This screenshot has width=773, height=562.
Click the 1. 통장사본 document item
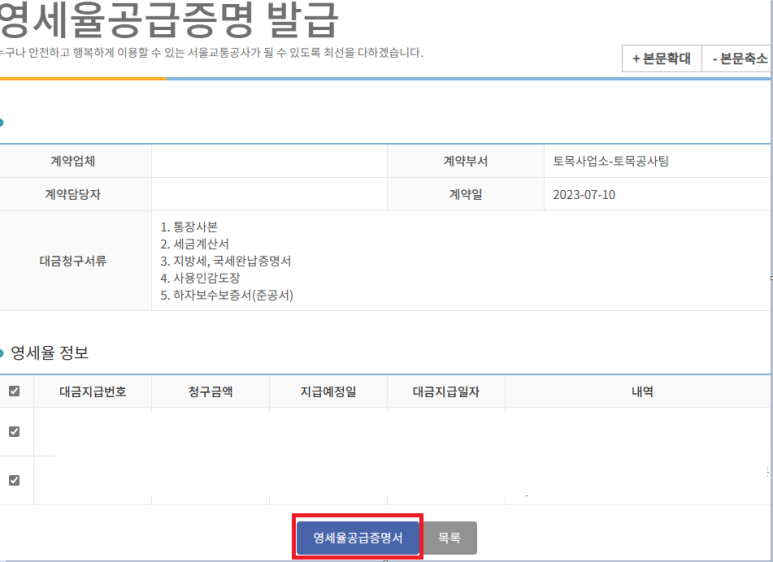(189, 227)
